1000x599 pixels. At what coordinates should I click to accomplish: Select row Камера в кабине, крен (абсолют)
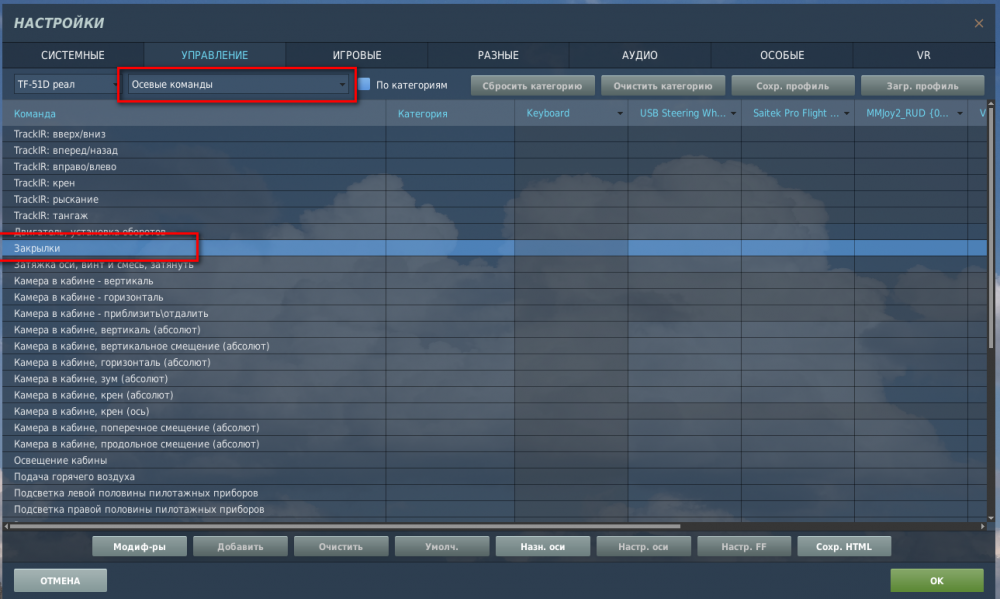coord(495,395)
